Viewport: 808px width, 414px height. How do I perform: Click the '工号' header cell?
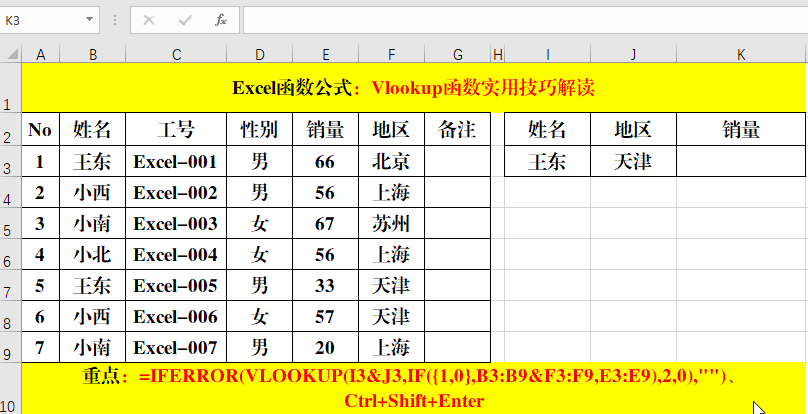pos(176,129)
